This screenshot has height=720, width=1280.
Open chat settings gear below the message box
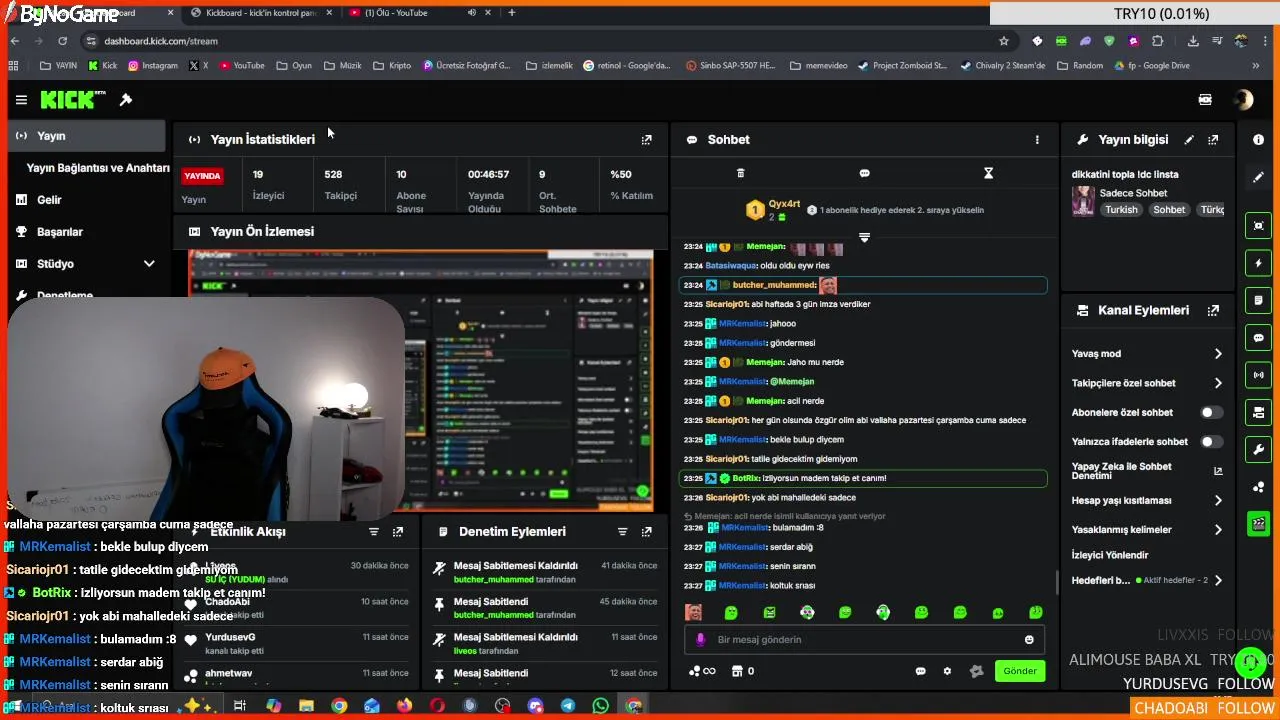[x=947, y=671]
